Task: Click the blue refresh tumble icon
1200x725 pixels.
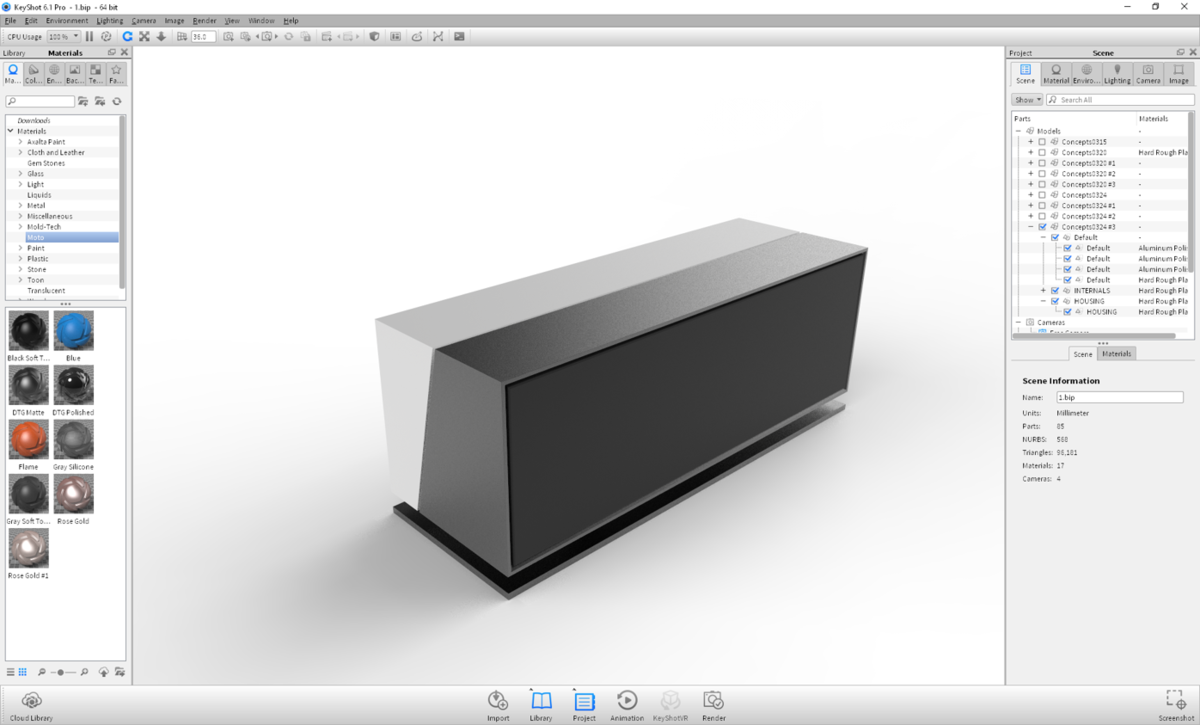Action: point(128,36)
